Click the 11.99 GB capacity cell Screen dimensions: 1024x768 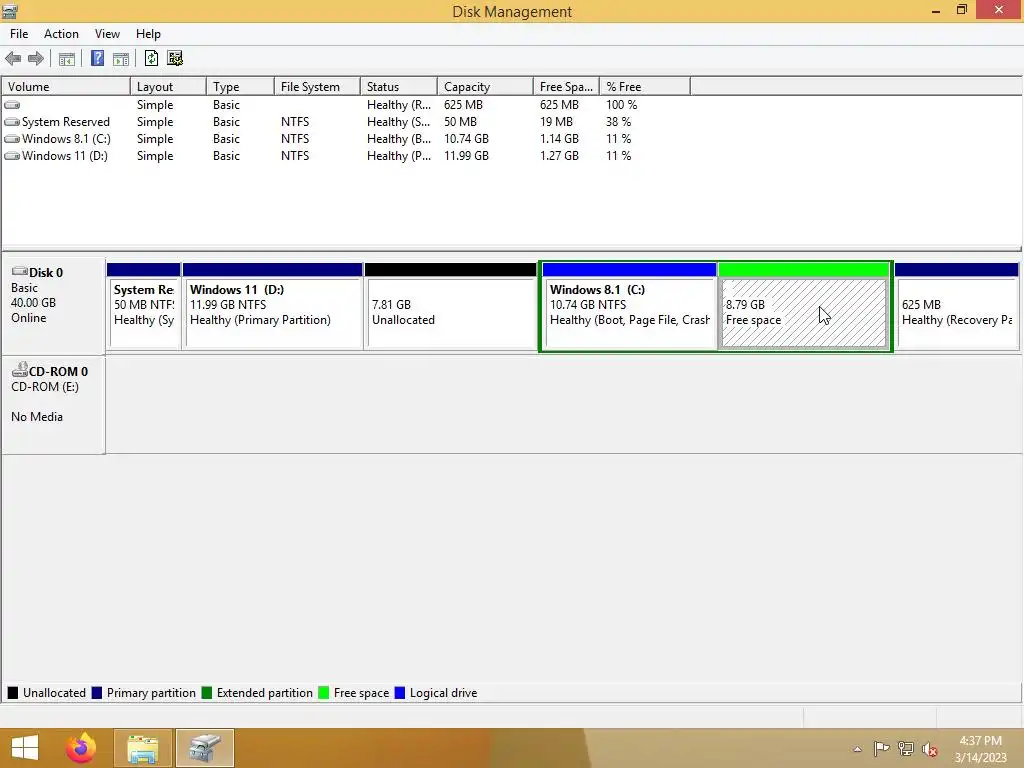pyautogui.click(x=466, y=155)
